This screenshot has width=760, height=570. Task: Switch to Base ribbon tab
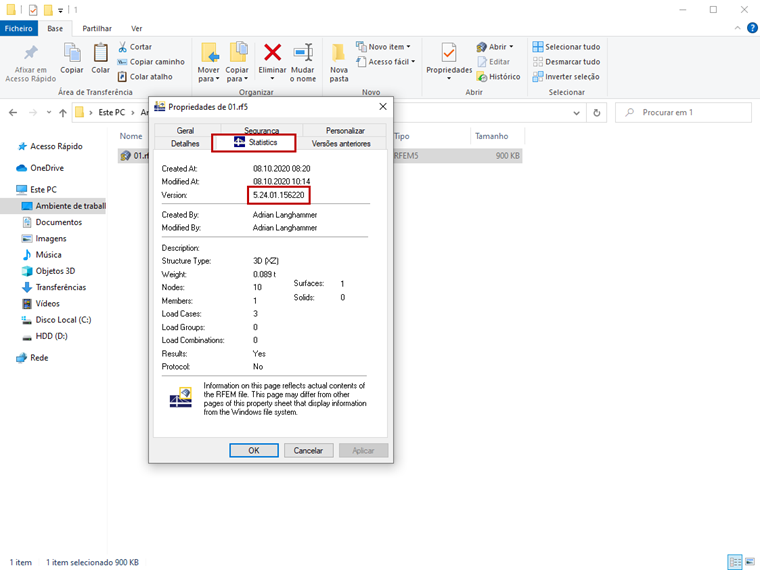pos(55,29)
